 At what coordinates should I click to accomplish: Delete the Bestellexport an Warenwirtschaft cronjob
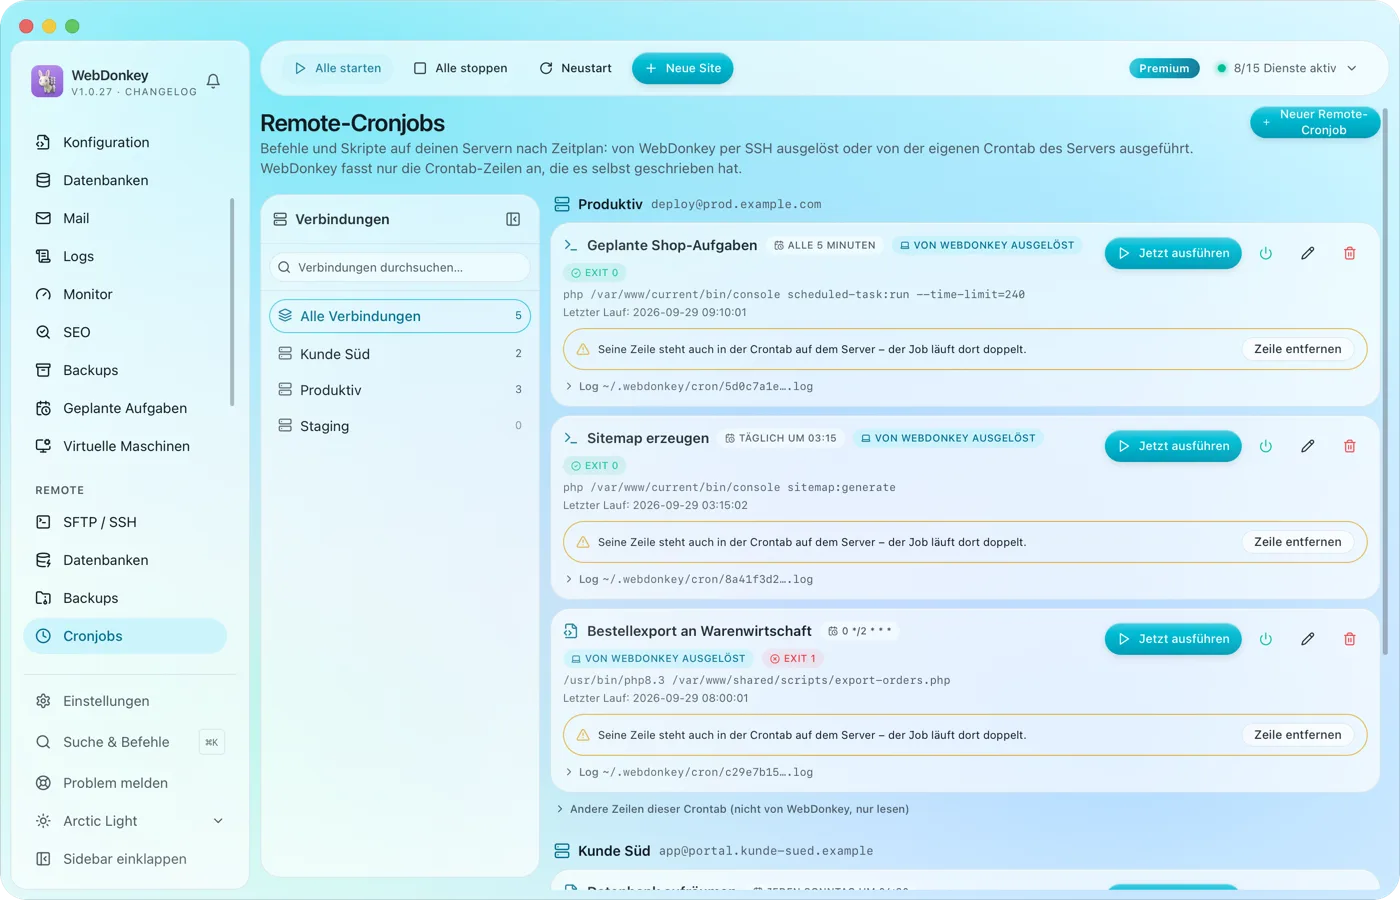(1349, 639)
